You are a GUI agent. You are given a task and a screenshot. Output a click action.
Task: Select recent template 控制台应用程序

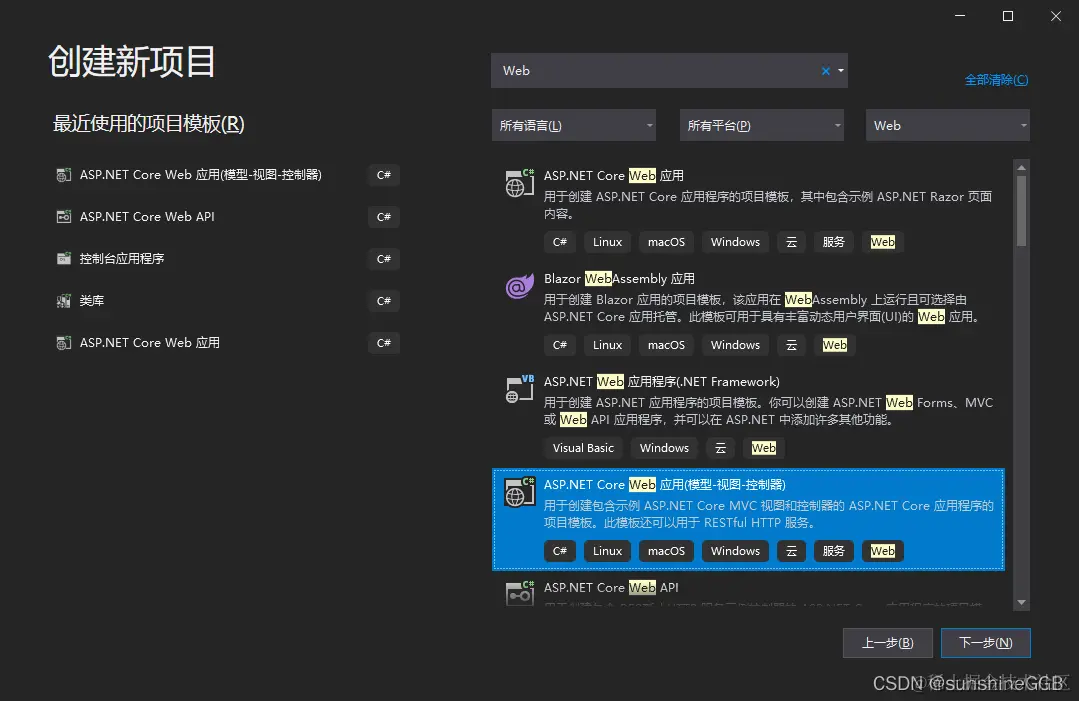[227, 259]
